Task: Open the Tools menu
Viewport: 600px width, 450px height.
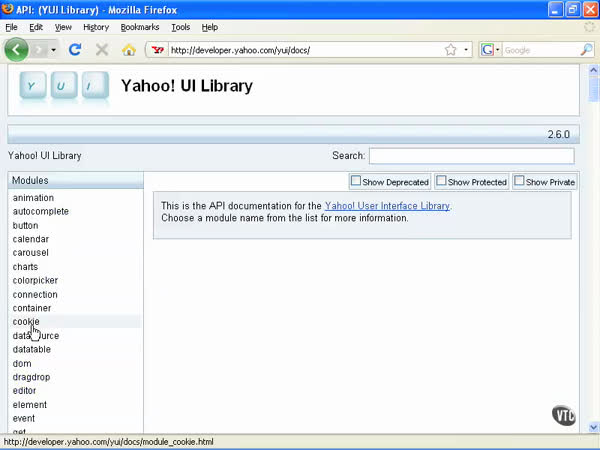Action: pos(180,27)
